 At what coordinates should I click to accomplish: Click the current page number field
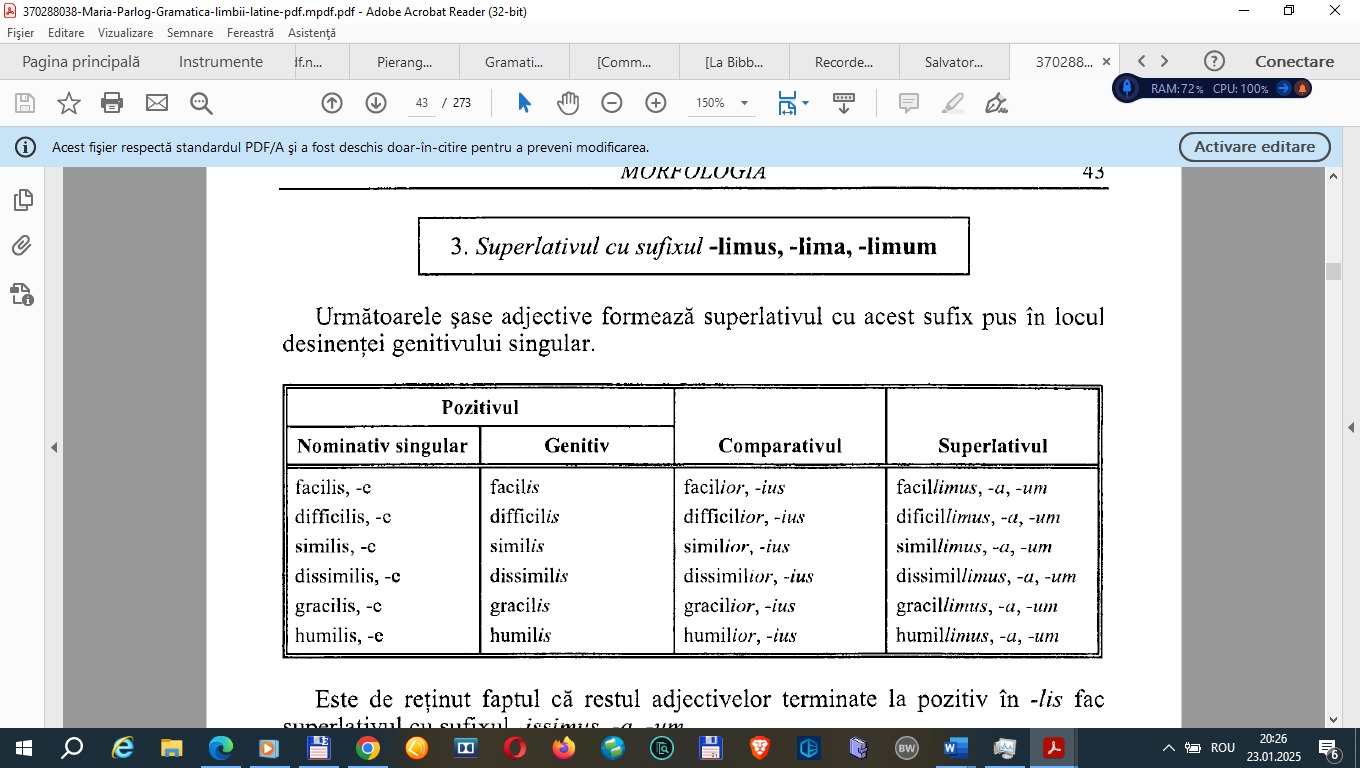(x=422, y=103)
